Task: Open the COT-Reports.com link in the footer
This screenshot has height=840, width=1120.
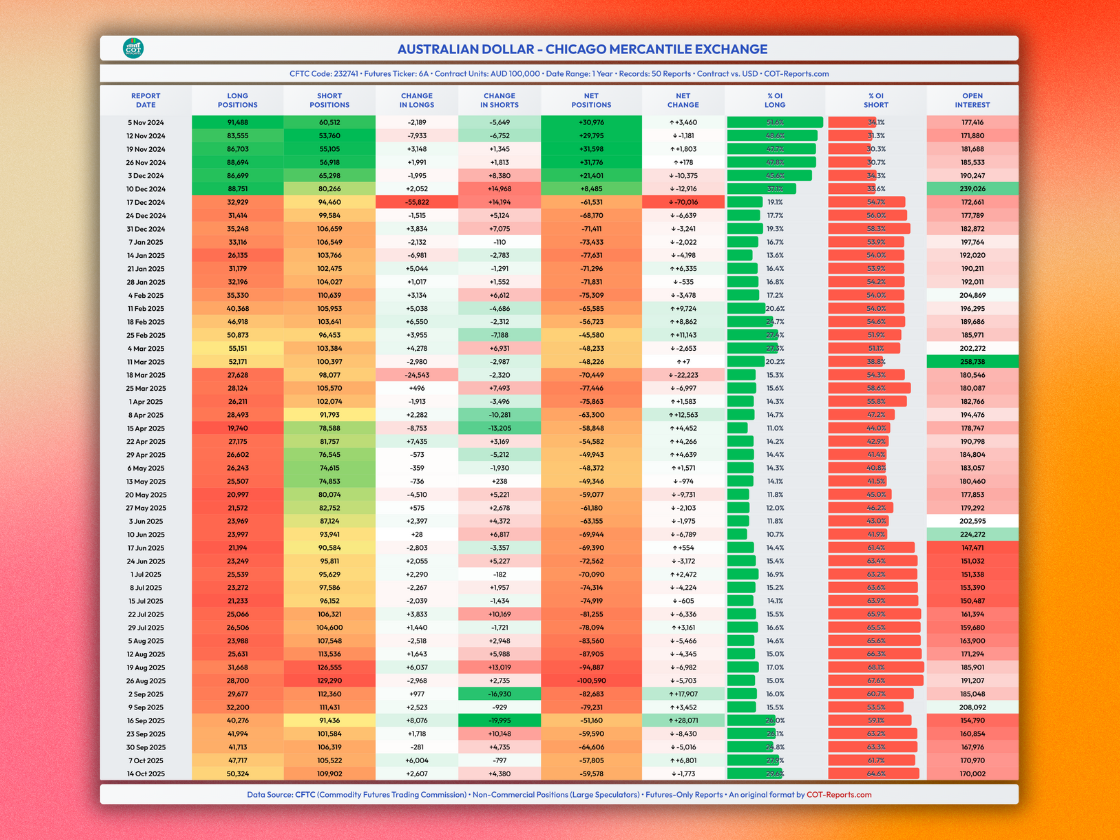Action: 838,795
